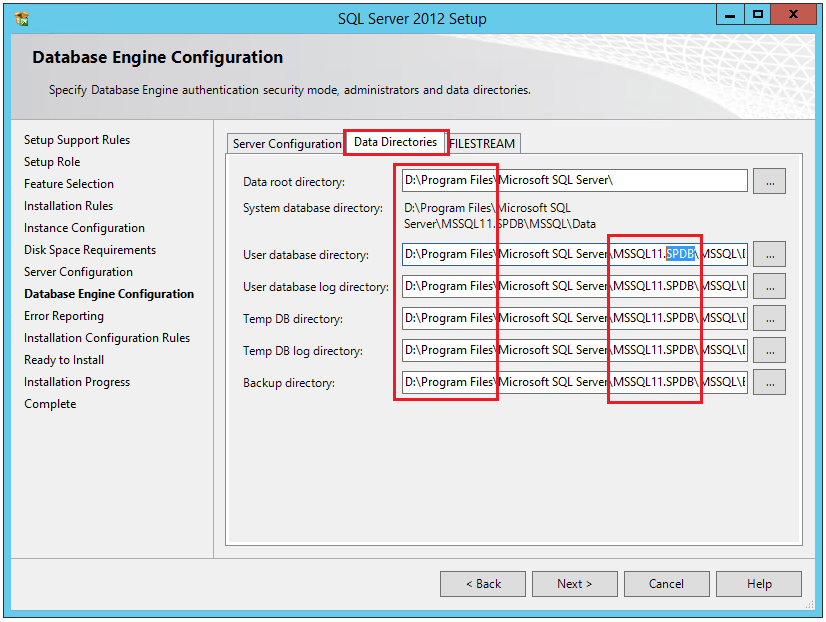This screenshot has height=622, width=826.
Task: Select the Data Directories tab
Action: [395, 142]
